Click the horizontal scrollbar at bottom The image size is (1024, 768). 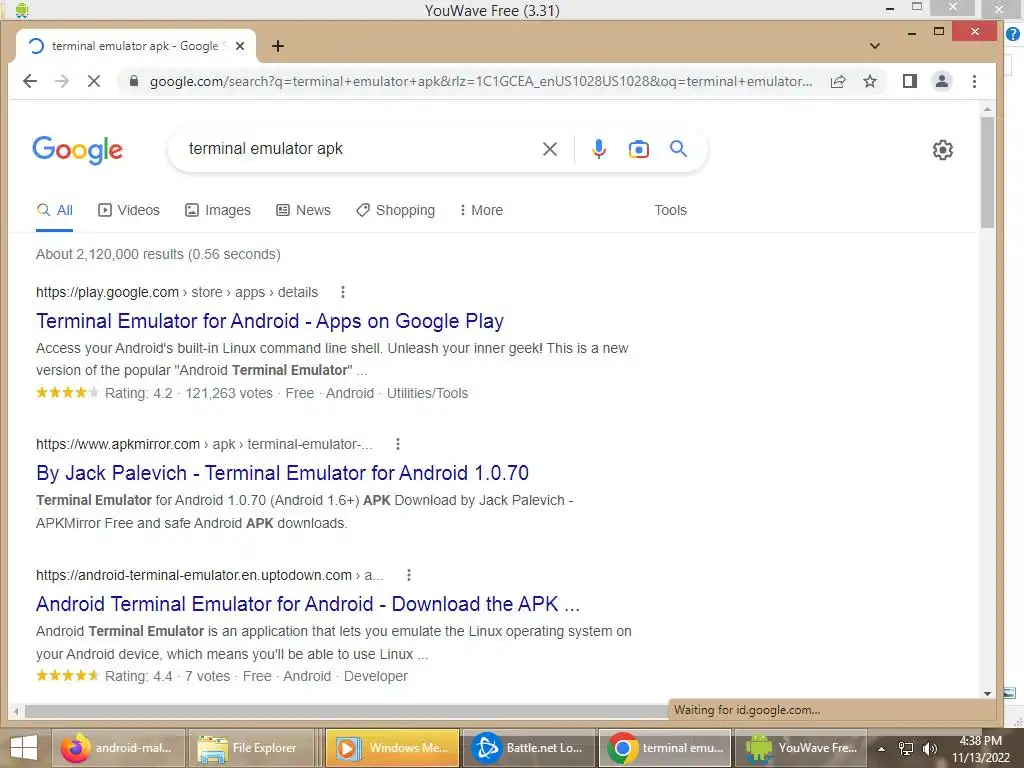coord(346,711)
